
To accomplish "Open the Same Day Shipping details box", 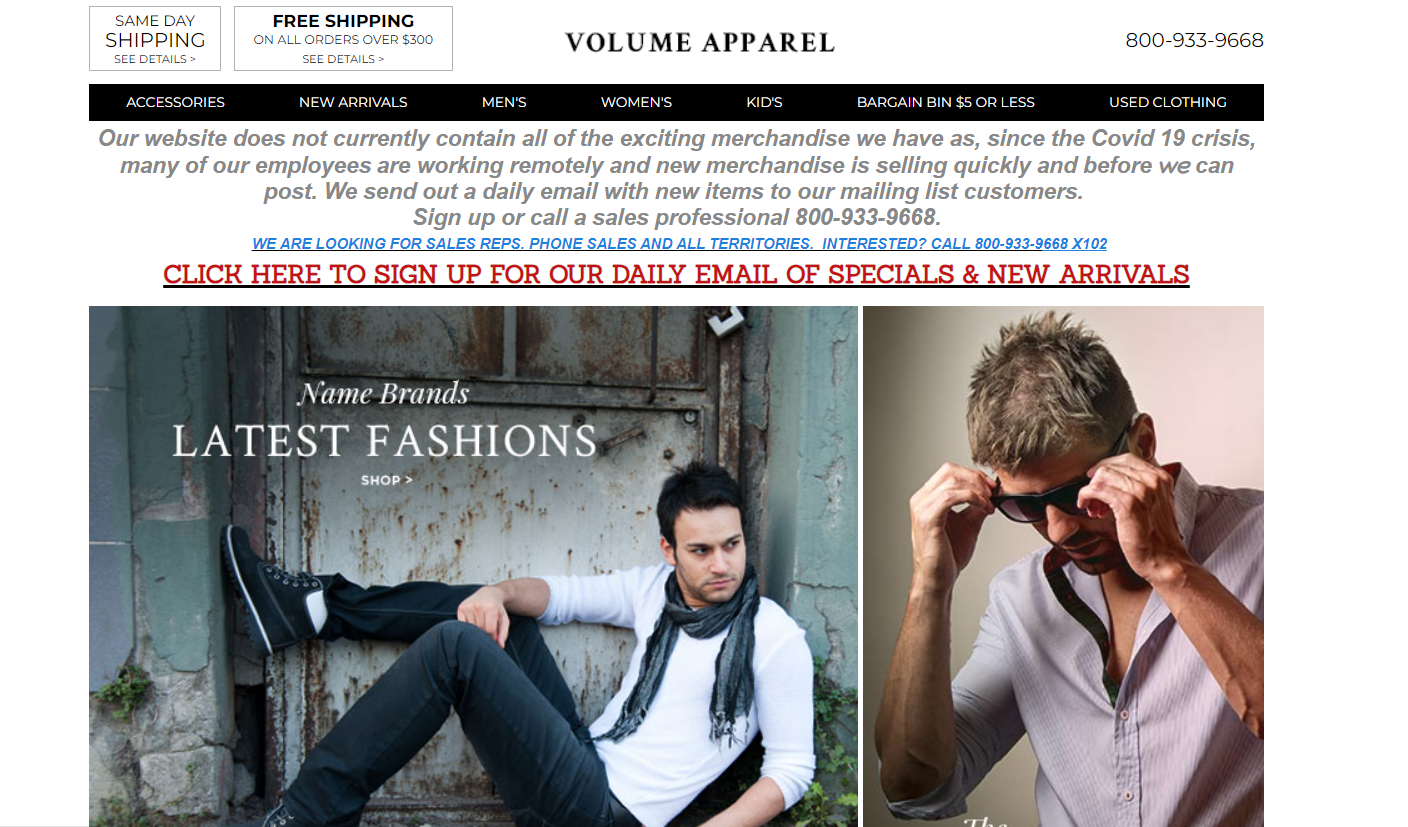I will [155, 39].
